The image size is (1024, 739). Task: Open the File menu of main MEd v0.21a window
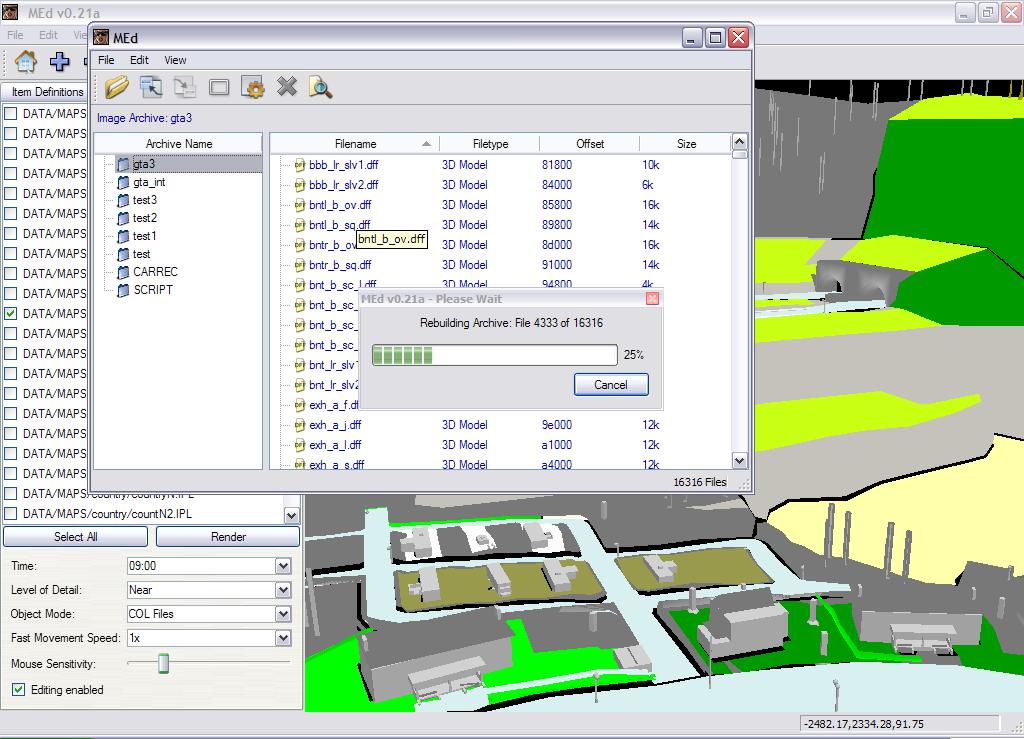click(x=15, y=35)
